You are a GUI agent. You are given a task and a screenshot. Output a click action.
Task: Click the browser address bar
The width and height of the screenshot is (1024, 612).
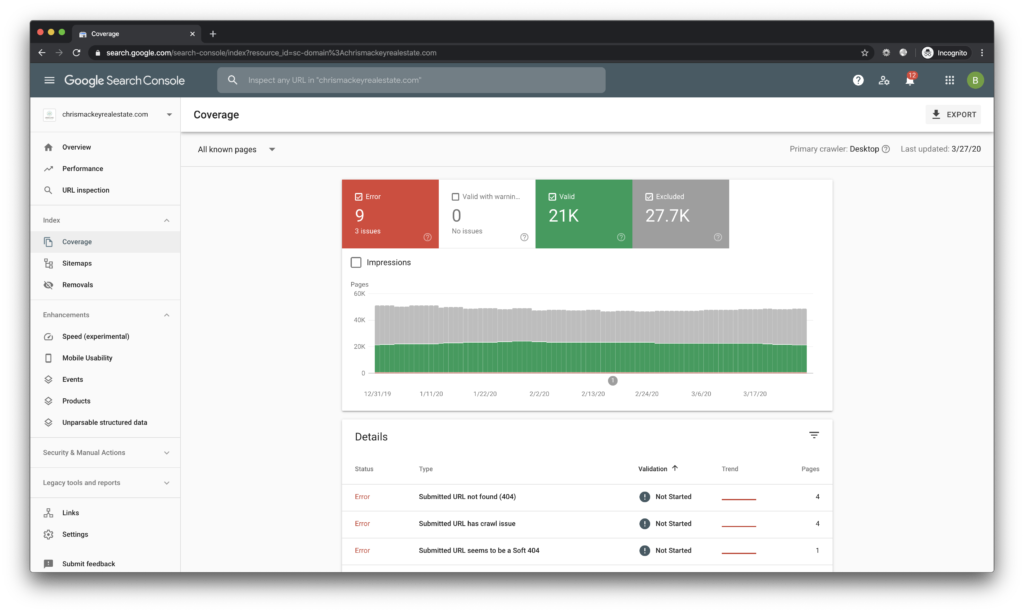pos(480,53)
